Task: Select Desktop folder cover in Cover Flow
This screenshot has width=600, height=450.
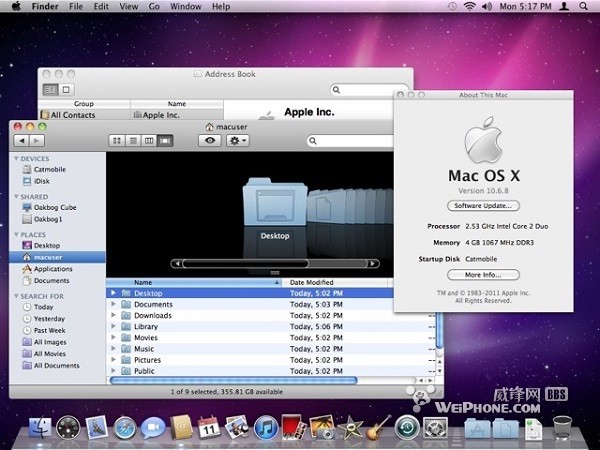Action: (275, 202)
